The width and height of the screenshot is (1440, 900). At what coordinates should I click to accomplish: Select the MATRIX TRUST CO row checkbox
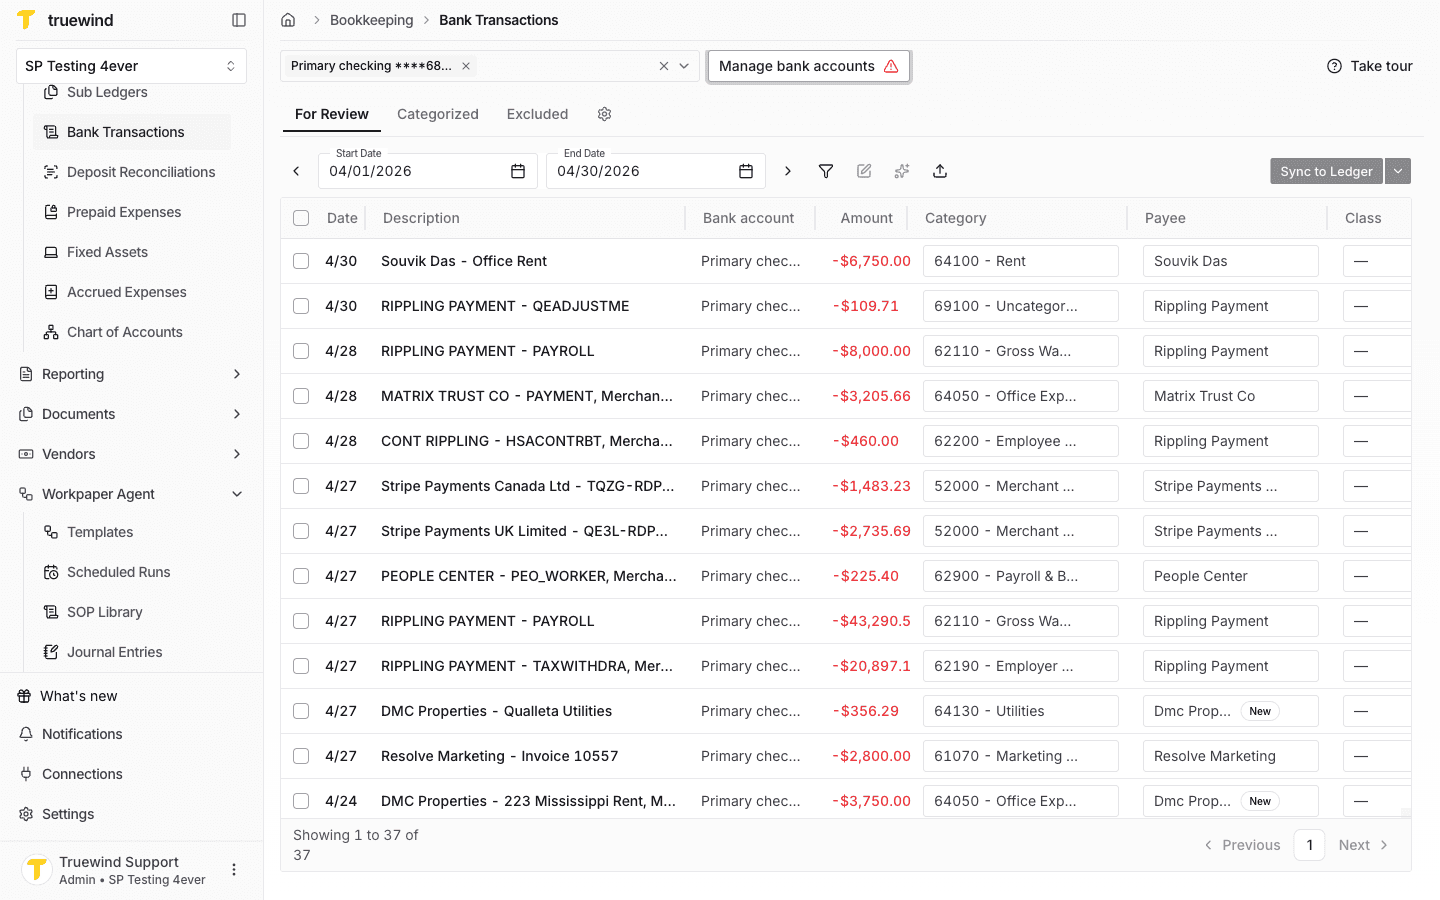pos(301,396)
